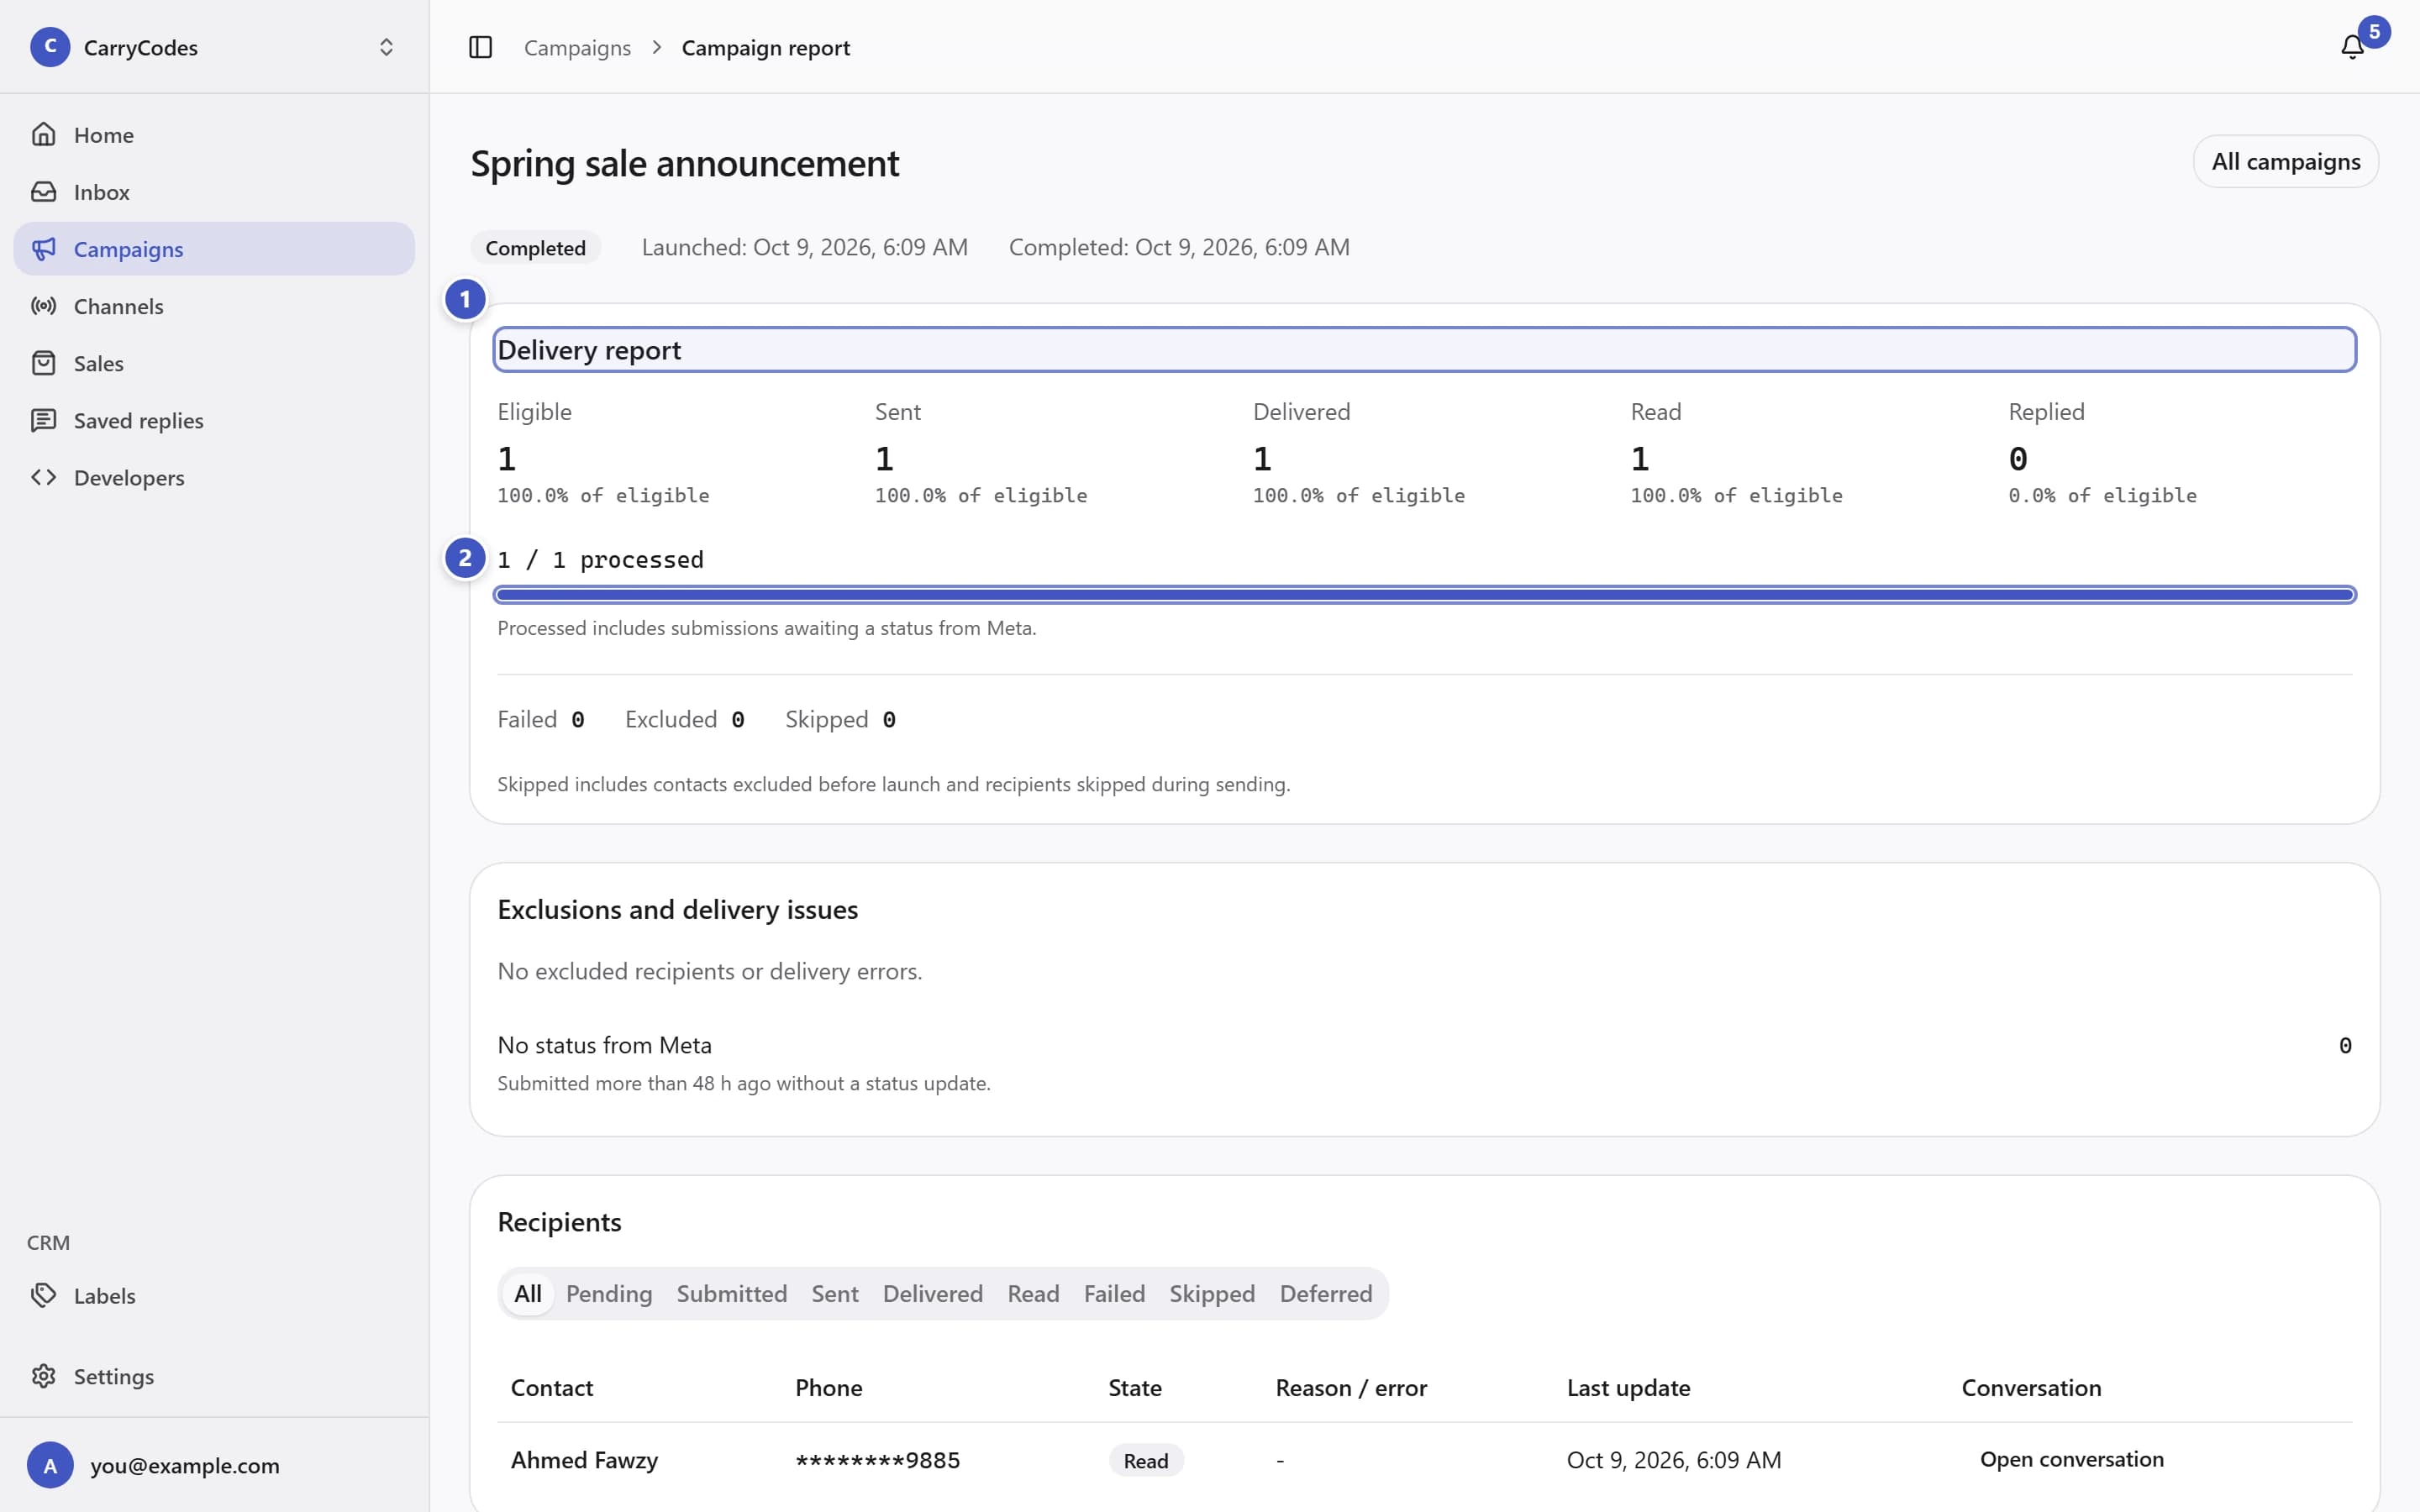Open notifications bell icon
Viewport: 2420px width, 1512px height.
click(2352, 47)
